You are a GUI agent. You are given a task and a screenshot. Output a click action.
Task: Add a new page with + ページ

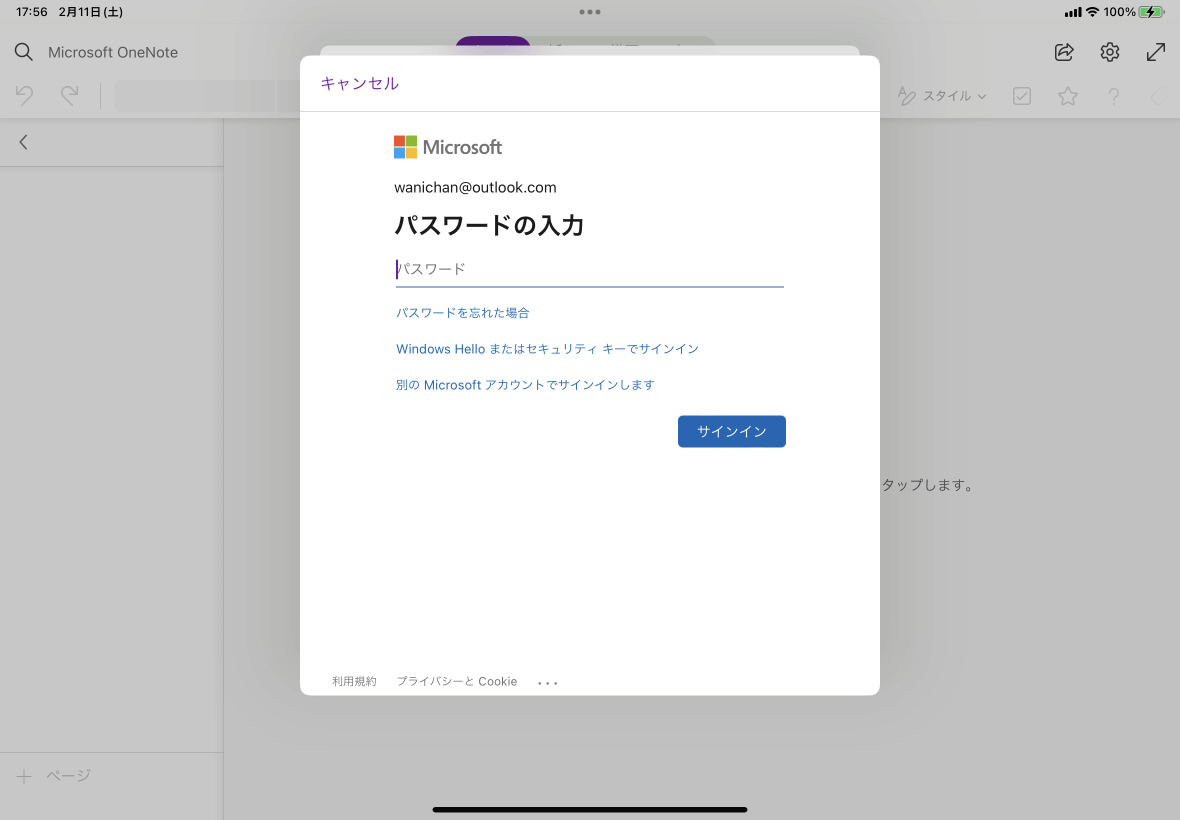(53, 776)
